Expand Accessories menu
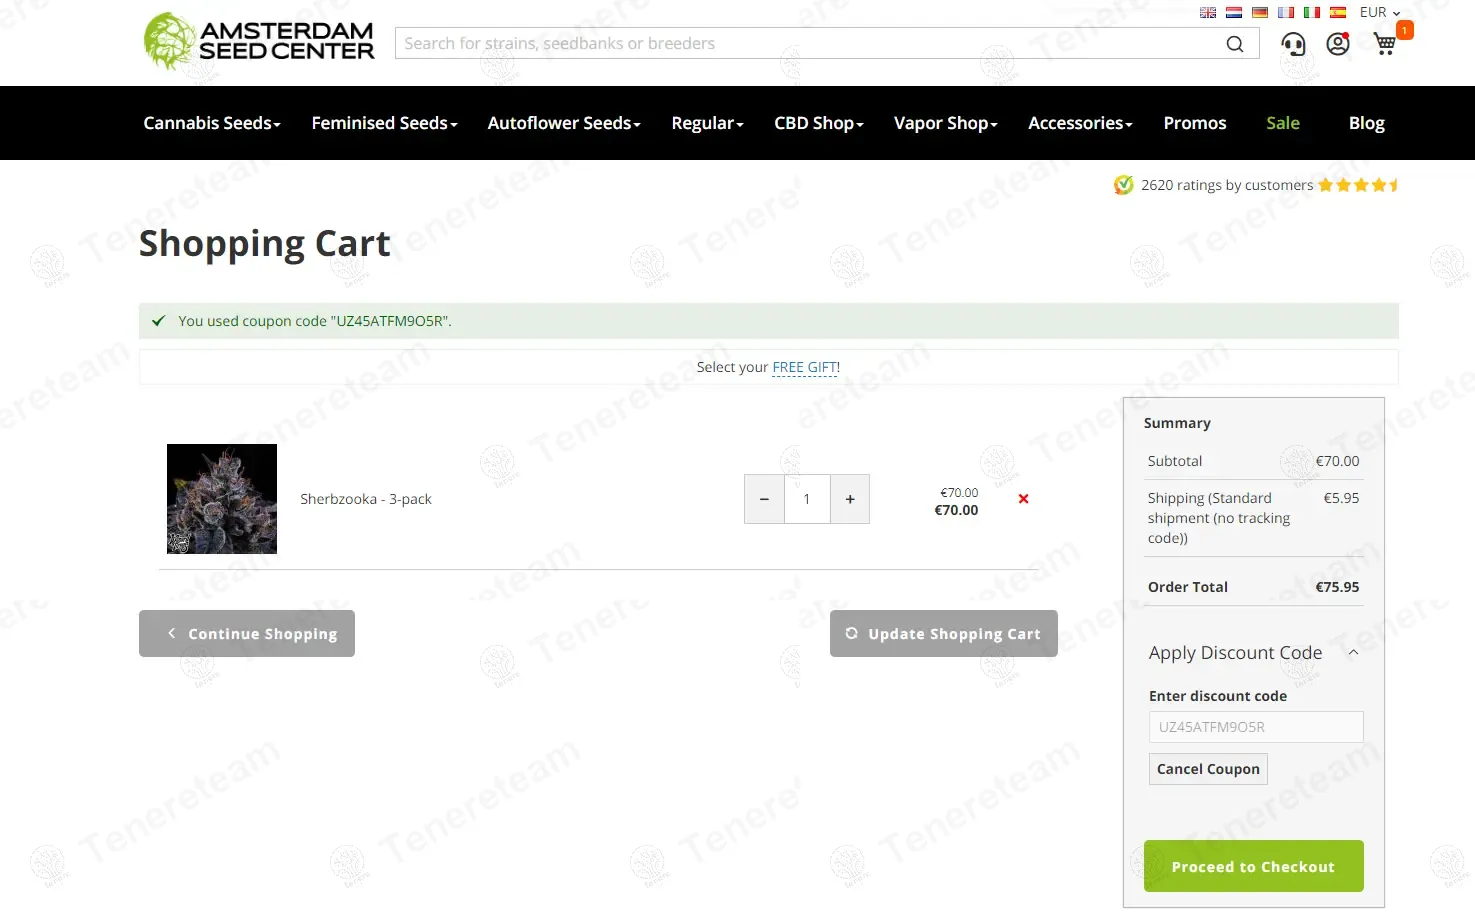1475x912 pixels. [1081, 123]
